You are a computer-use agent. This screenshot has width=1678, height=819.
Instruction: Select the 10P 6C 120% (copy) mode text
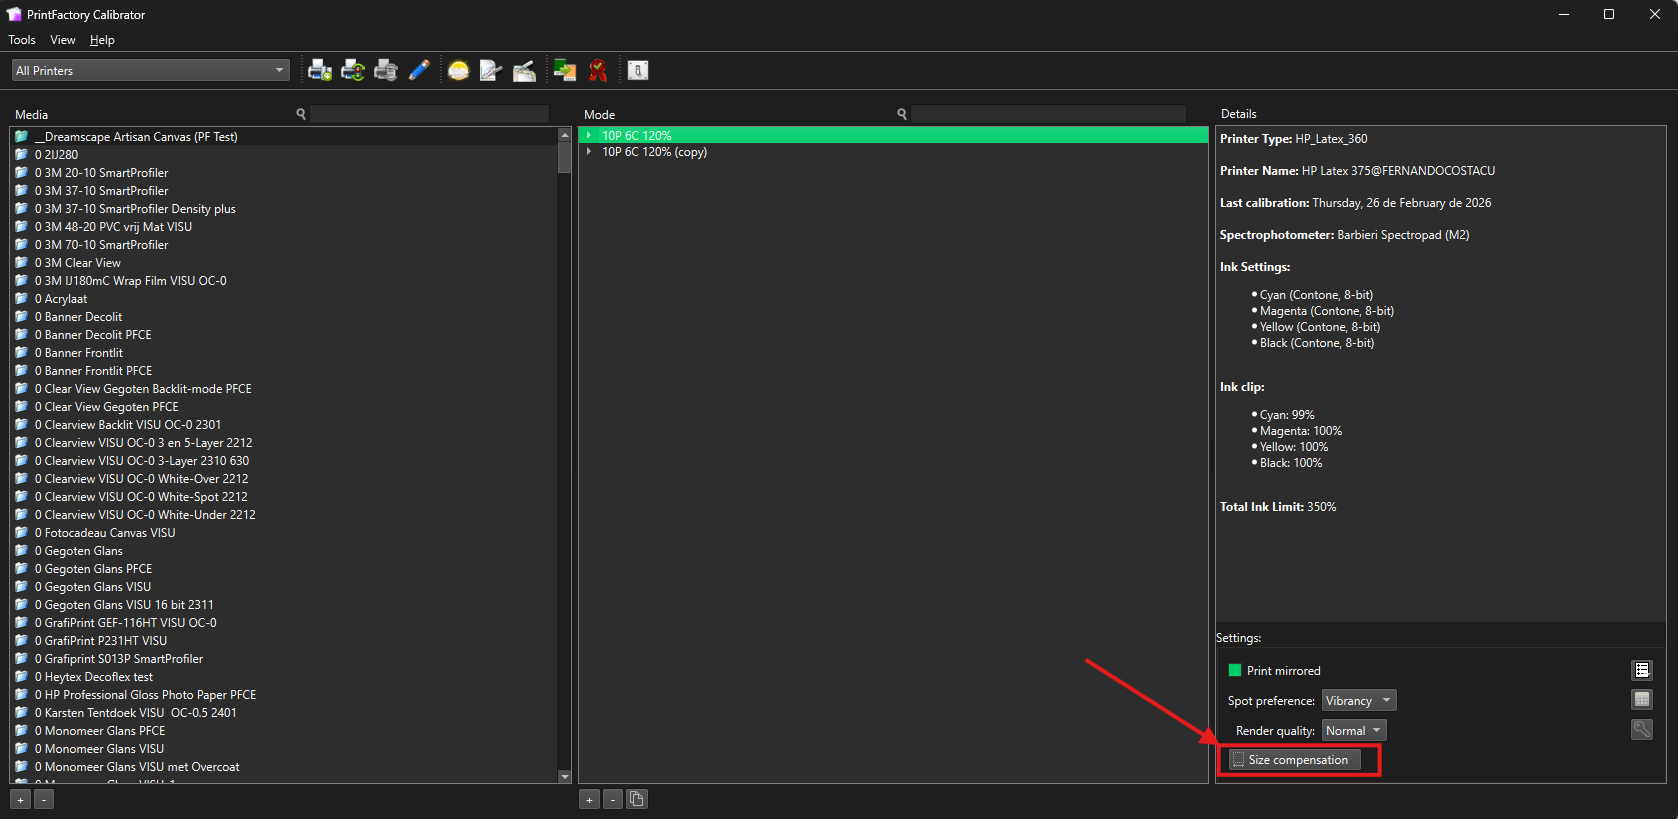tap(654, 152)
